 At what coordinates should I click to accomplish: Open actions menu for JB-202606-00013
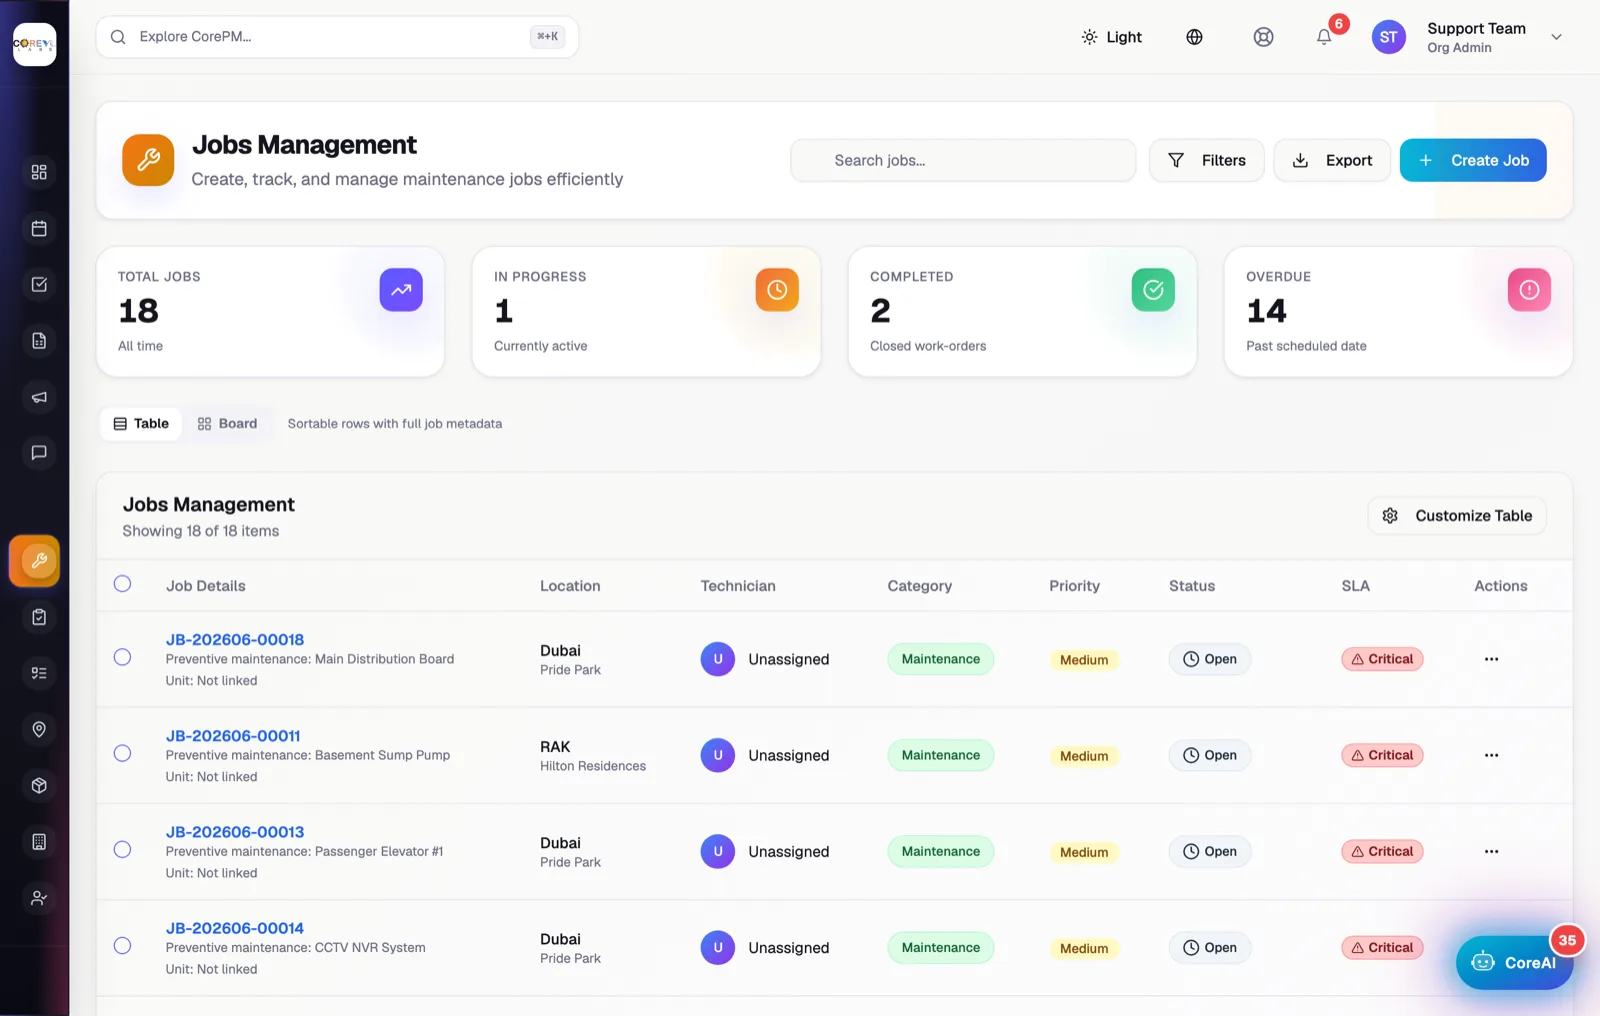tap(1491, 851)
